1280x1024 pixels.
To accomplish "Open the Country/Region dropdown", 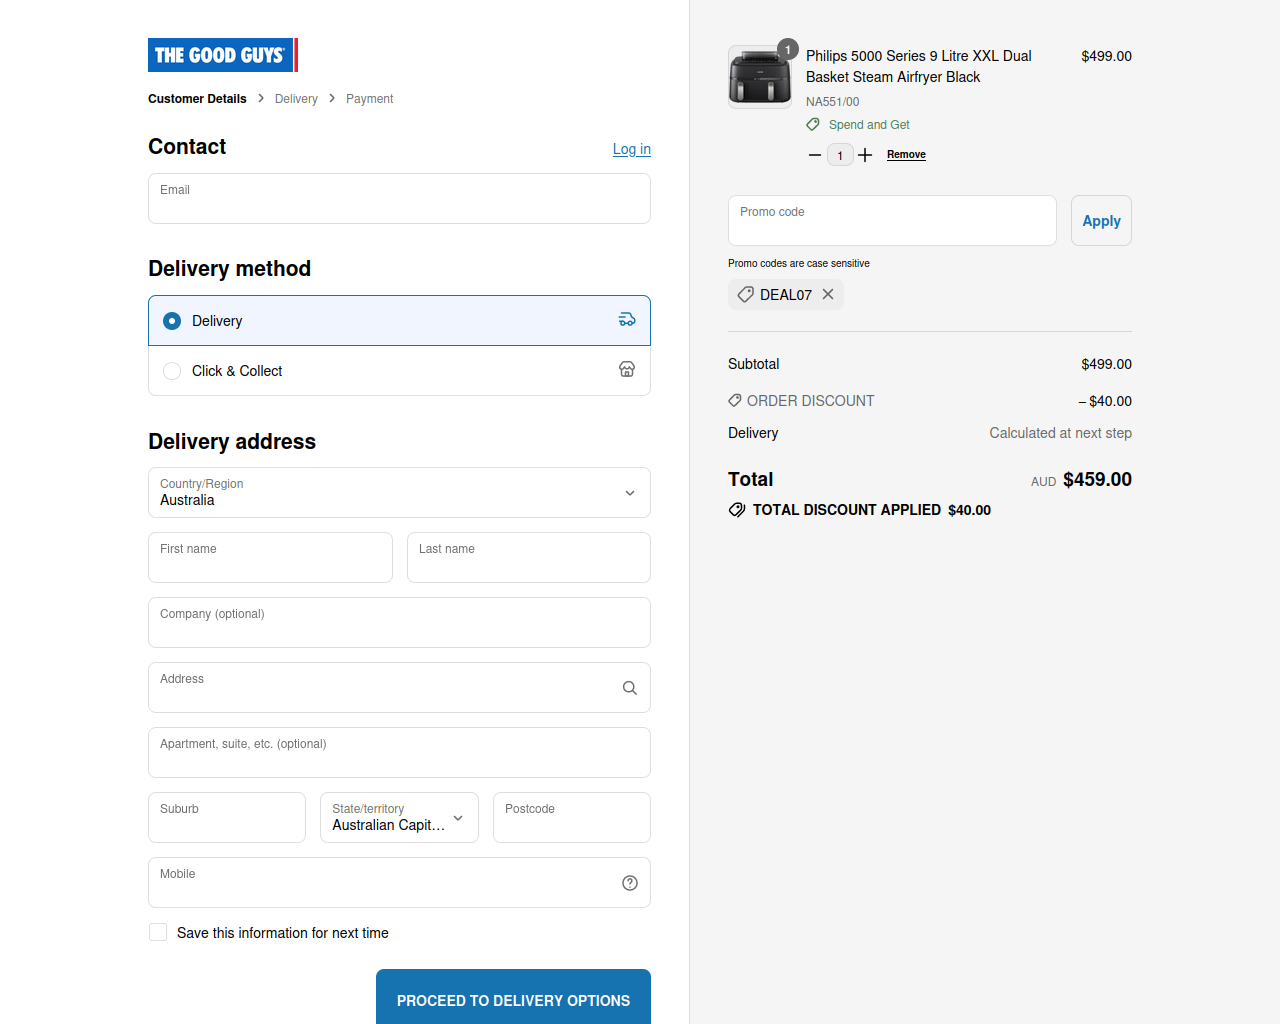I will 399,493.
